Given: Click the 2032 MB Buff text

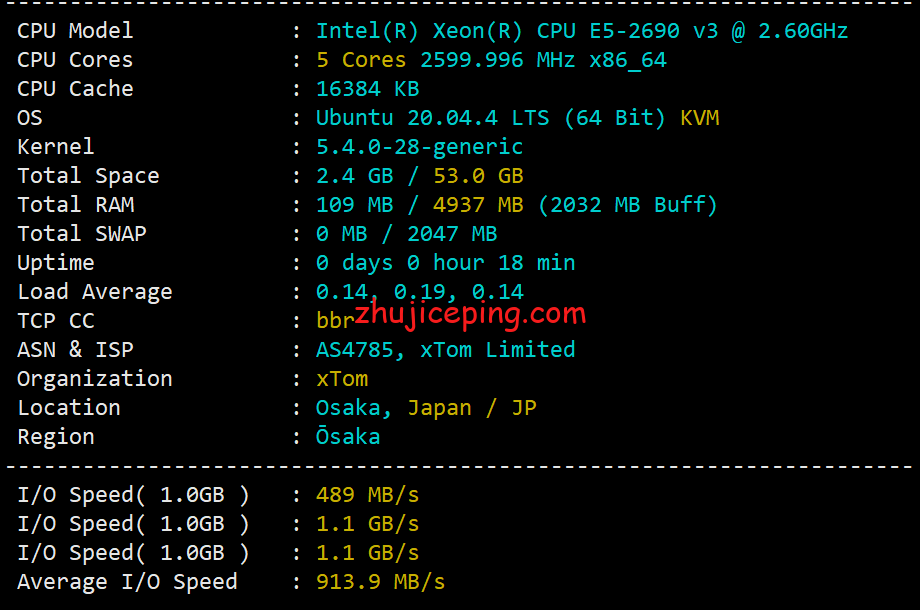Looking at the screenshot, I should [628, 205].
